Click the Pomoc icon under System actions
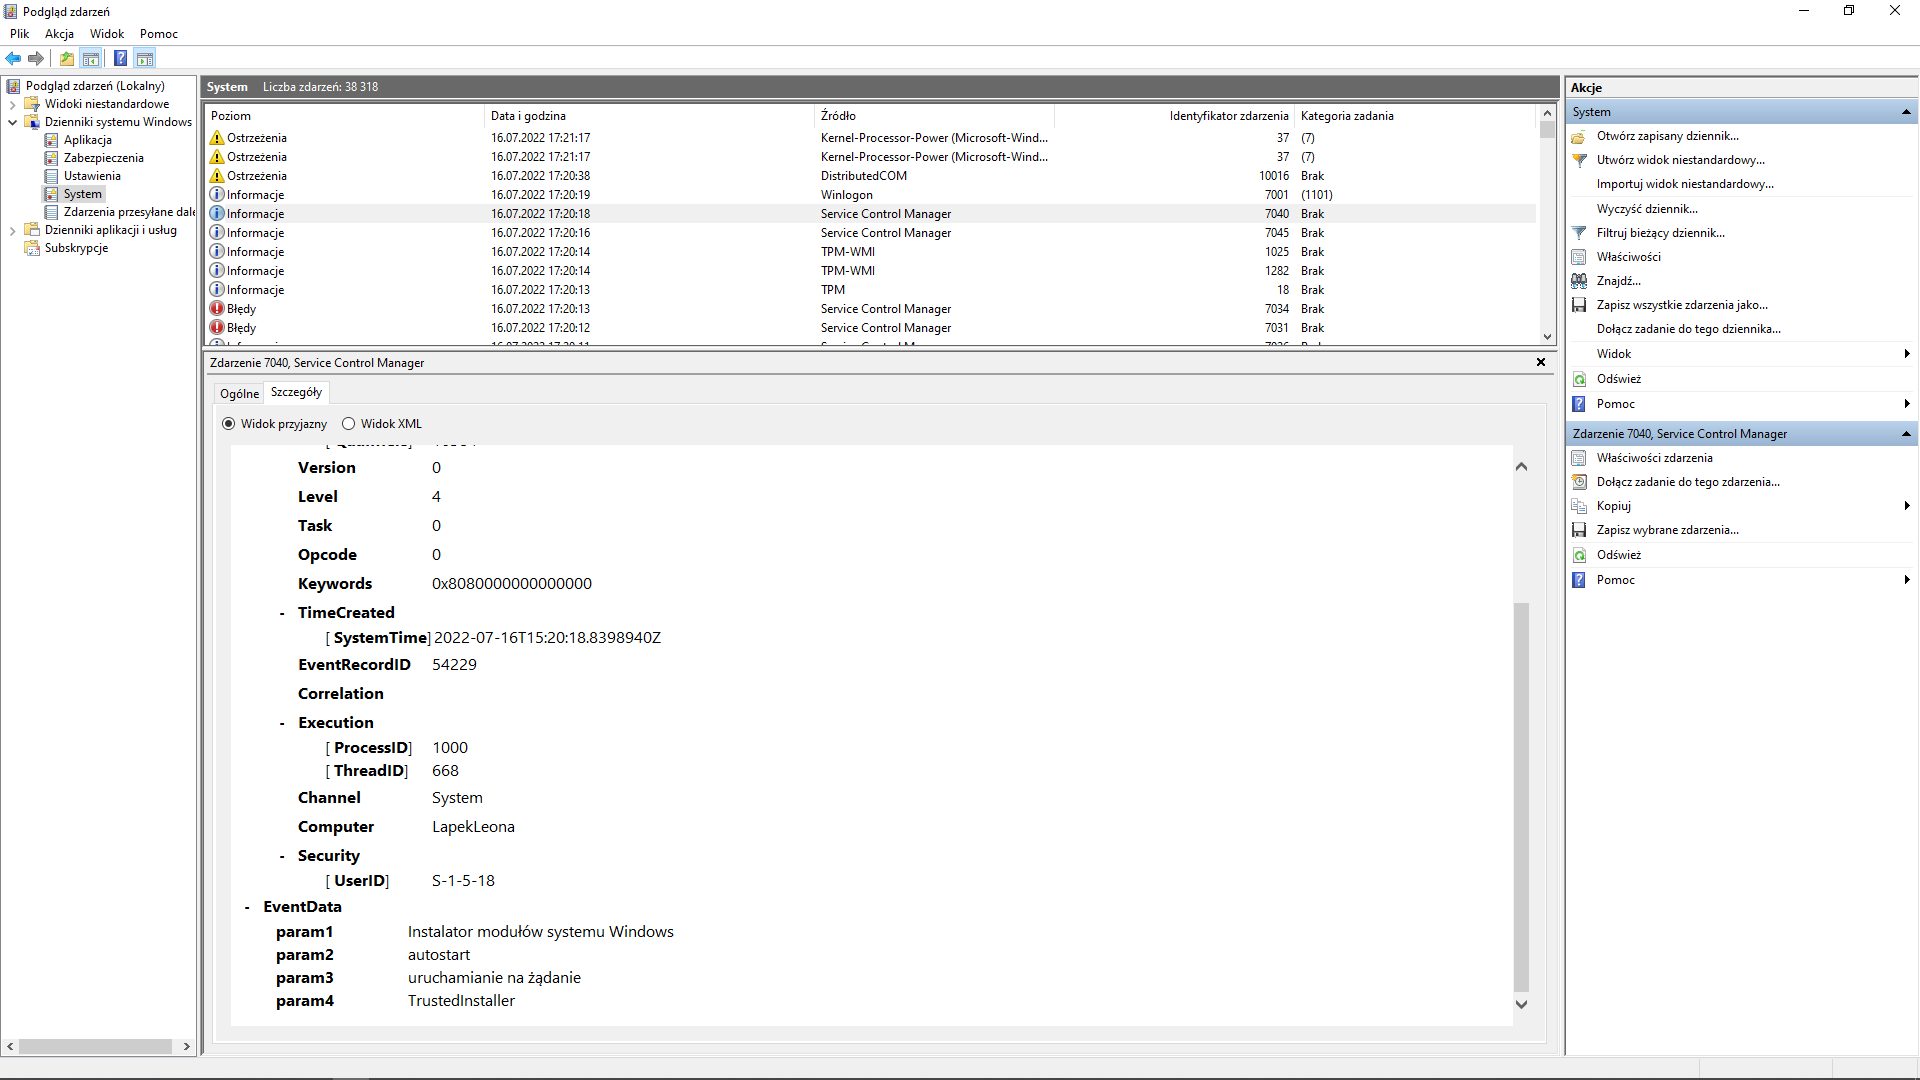Viewport: 1920px width, 1080px height. (x=1579, y=404)
